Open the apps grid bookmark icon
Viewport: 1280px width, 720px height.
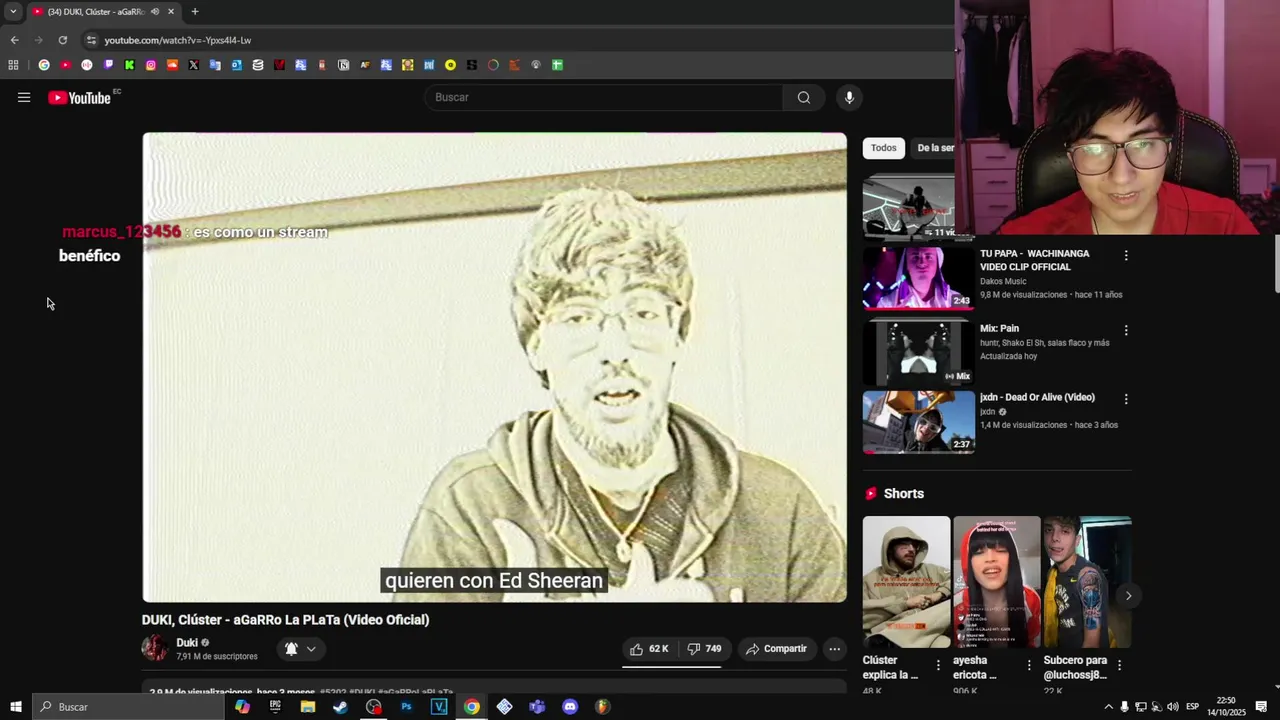click(13, 65)
